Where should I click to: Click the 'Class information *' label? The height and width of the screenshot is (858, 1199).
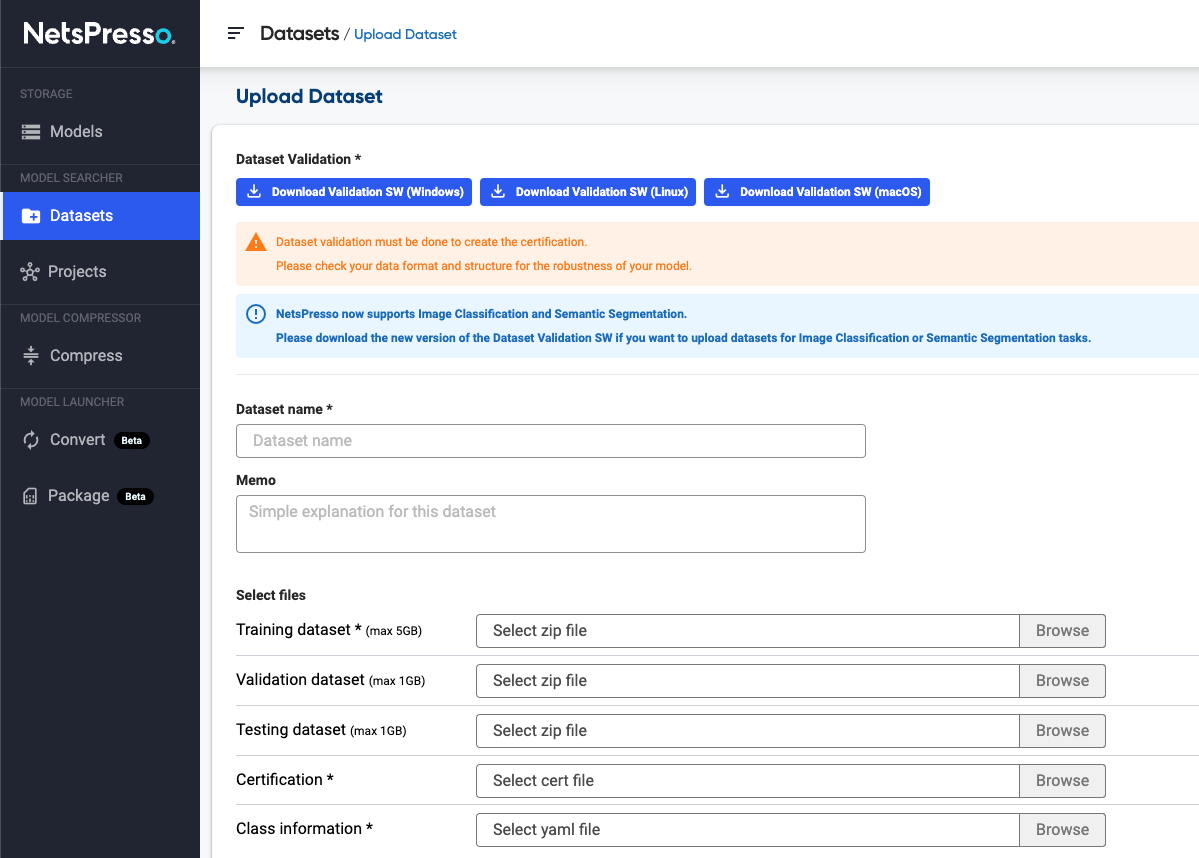click(x=304, y=829)
